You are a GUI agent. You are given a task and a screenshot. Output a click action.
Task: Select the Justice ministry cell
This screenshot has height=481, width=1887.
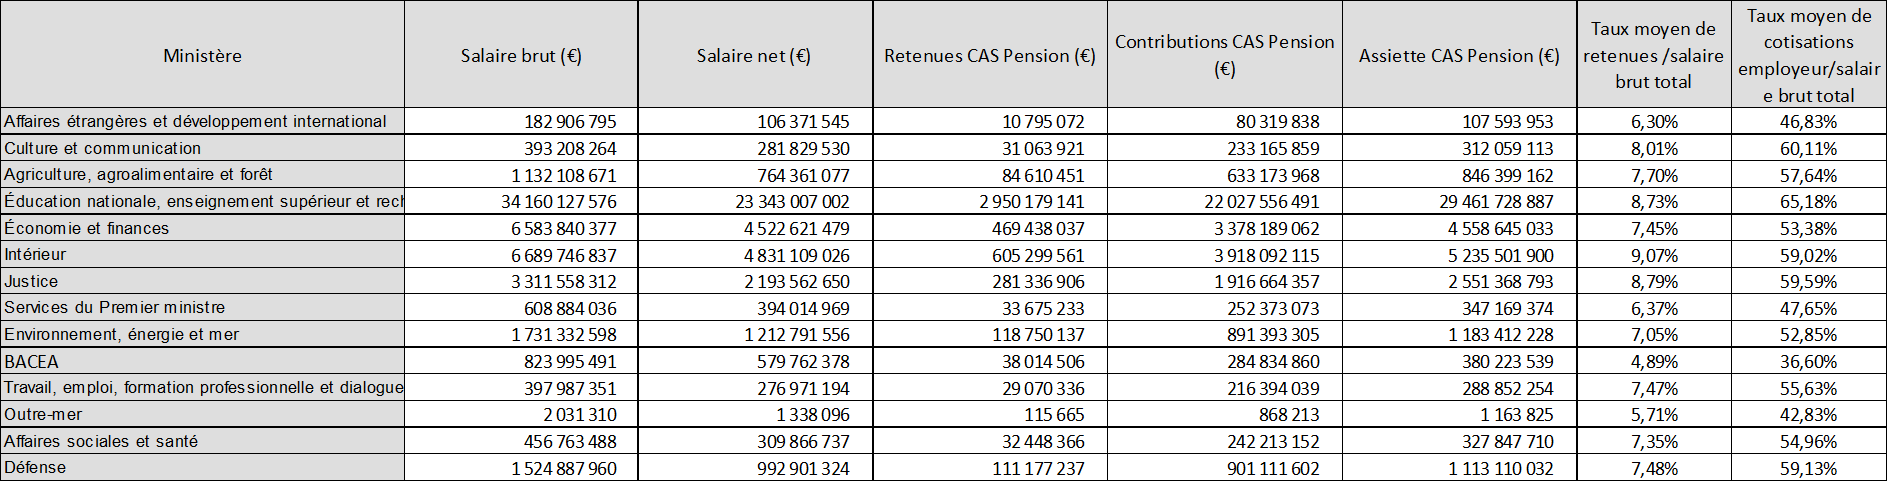(x=31, y=281)
